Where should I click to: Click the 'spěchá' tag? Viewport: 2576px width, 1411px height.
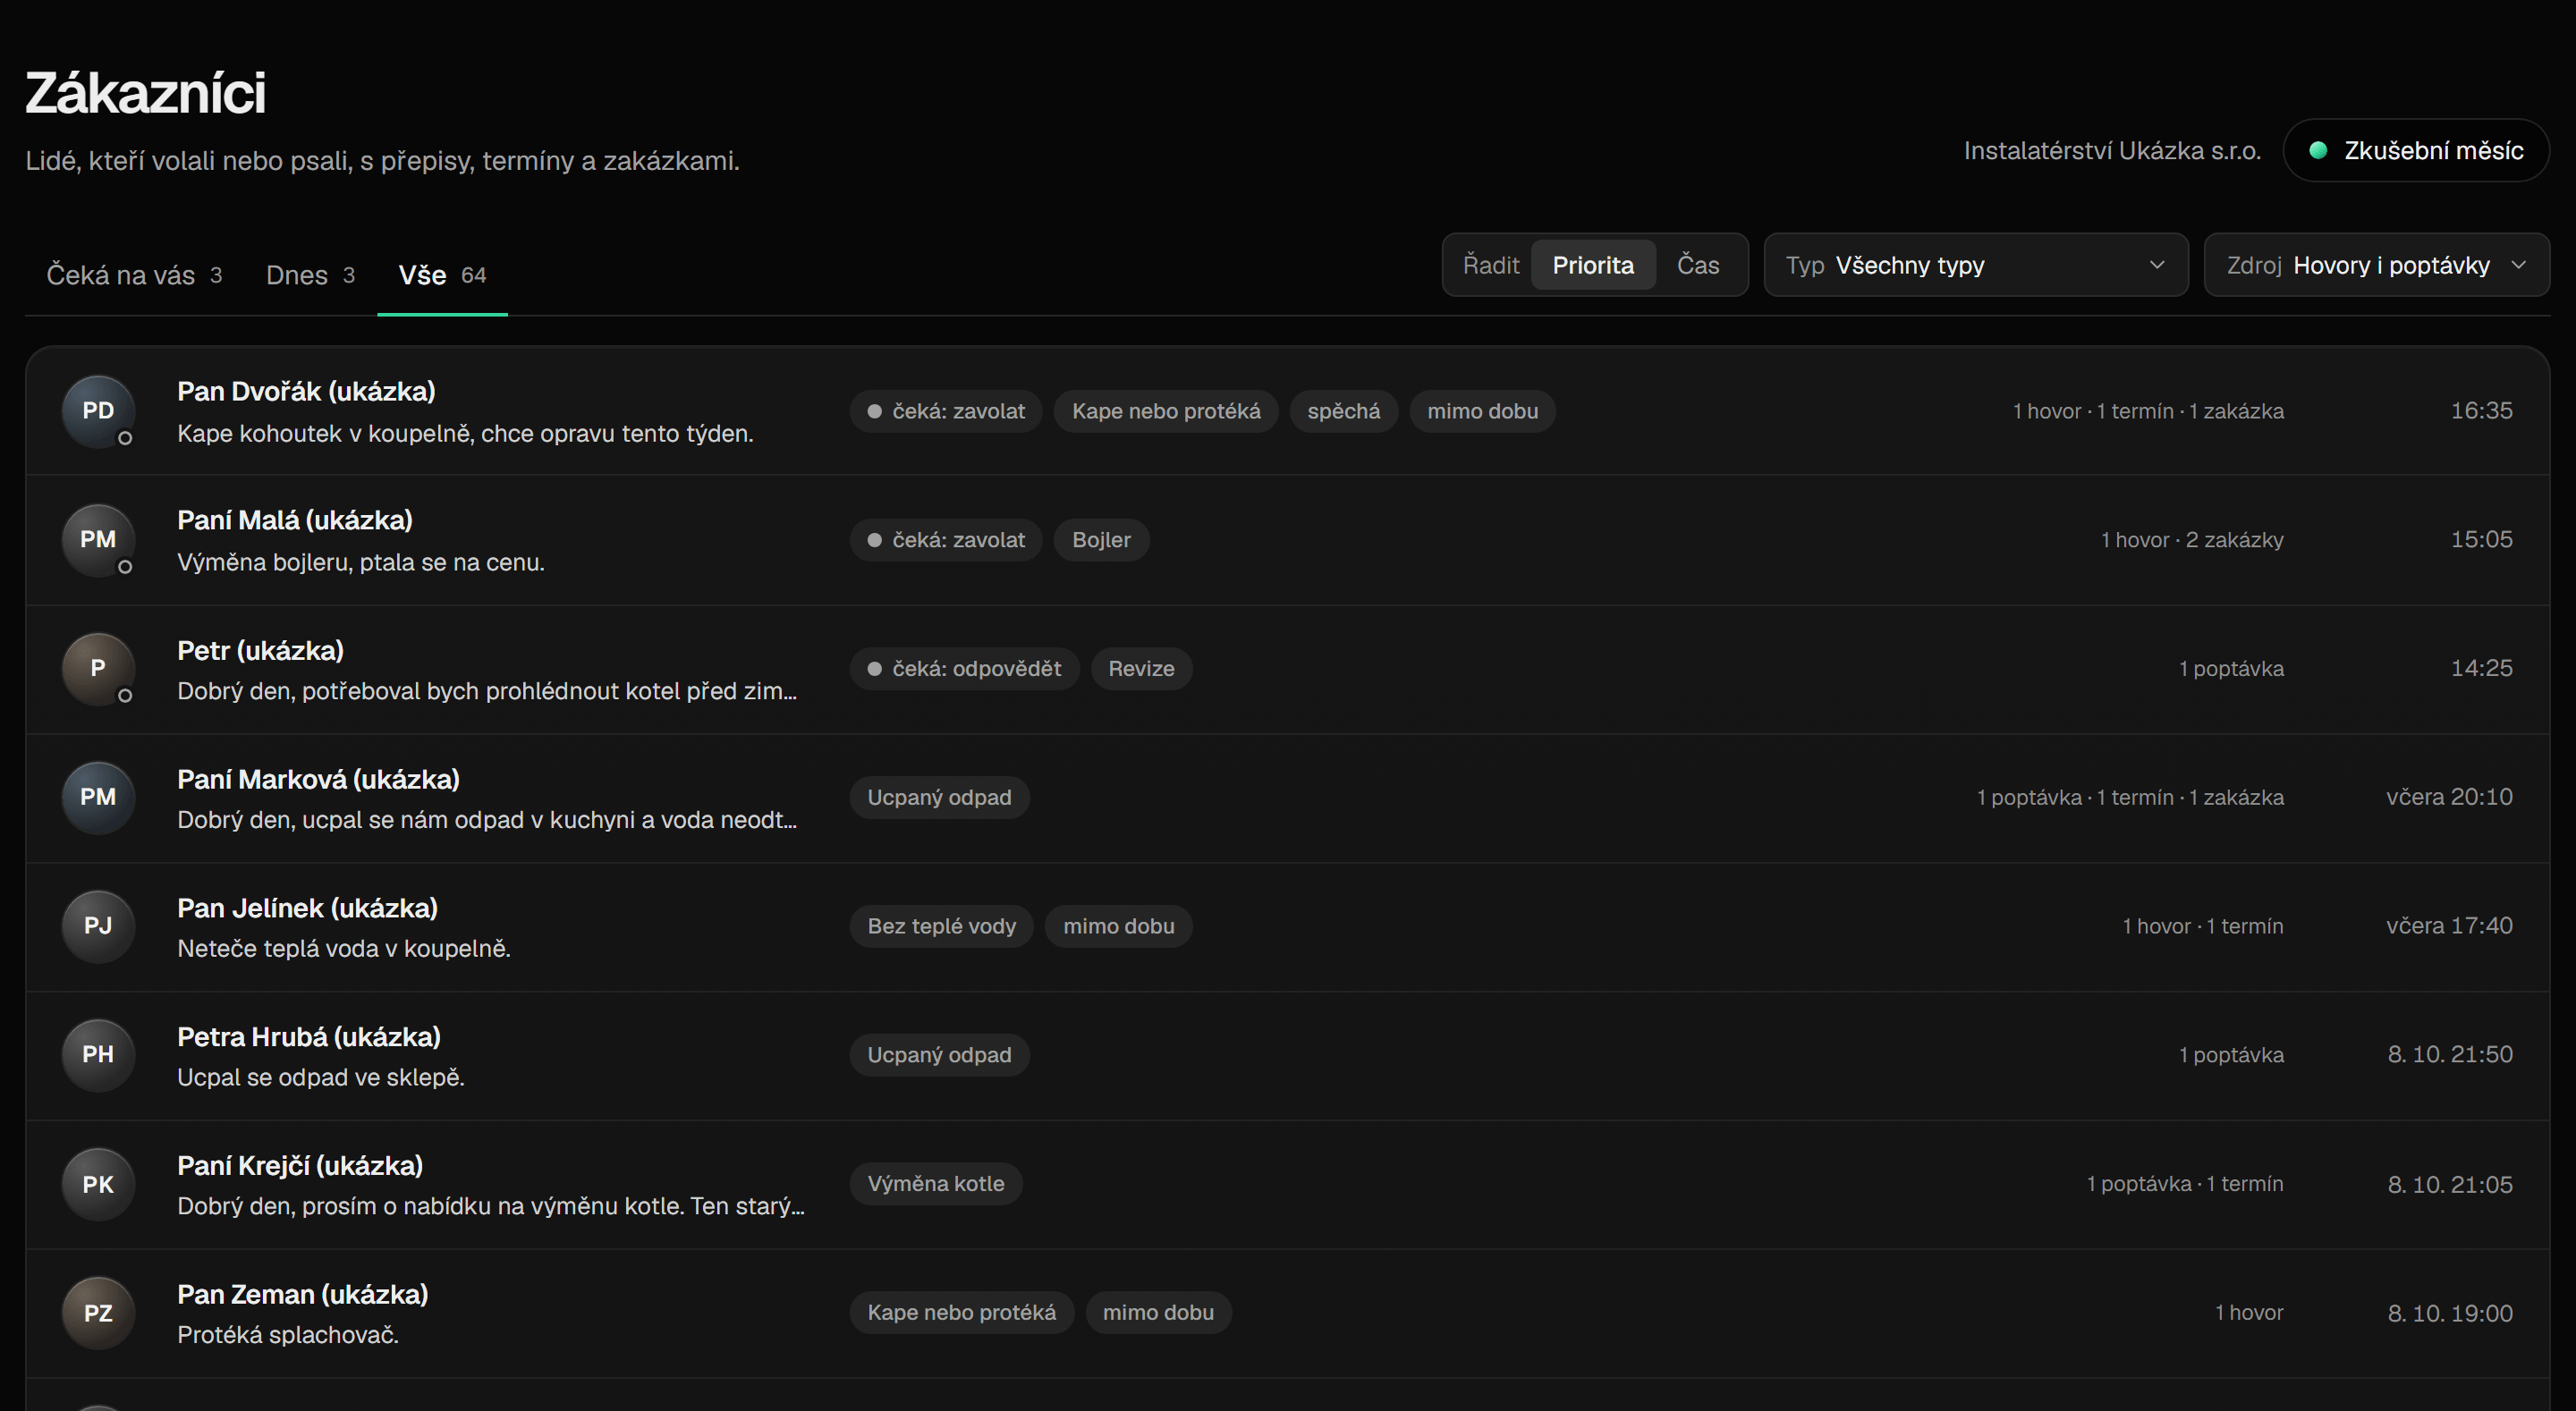point(1343,411)
